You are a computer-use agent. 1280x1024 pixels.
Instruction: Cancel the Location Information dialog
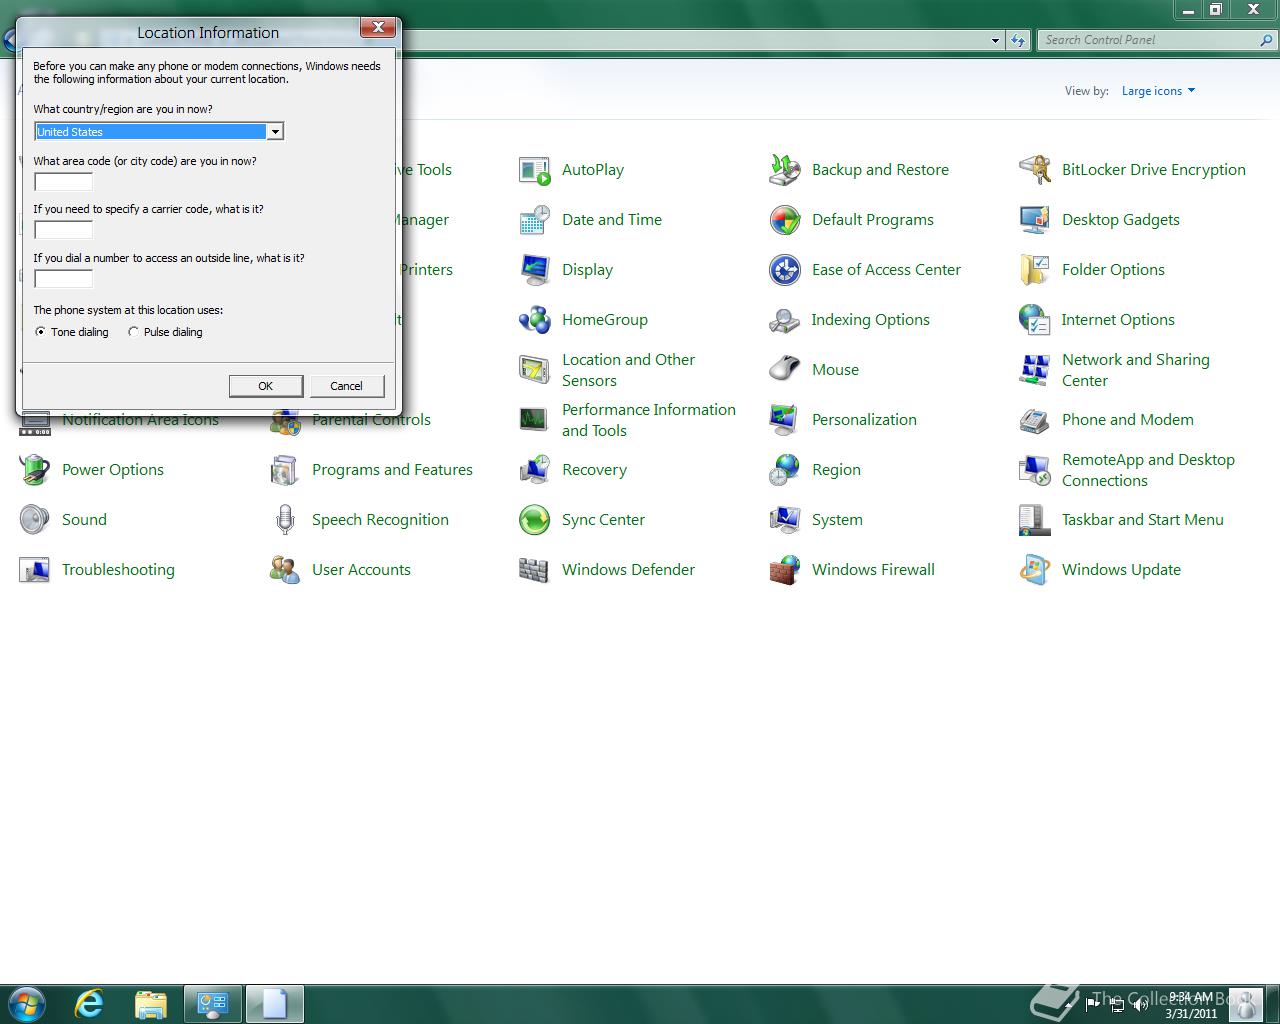pyautogui.click(x=346, y=386)
